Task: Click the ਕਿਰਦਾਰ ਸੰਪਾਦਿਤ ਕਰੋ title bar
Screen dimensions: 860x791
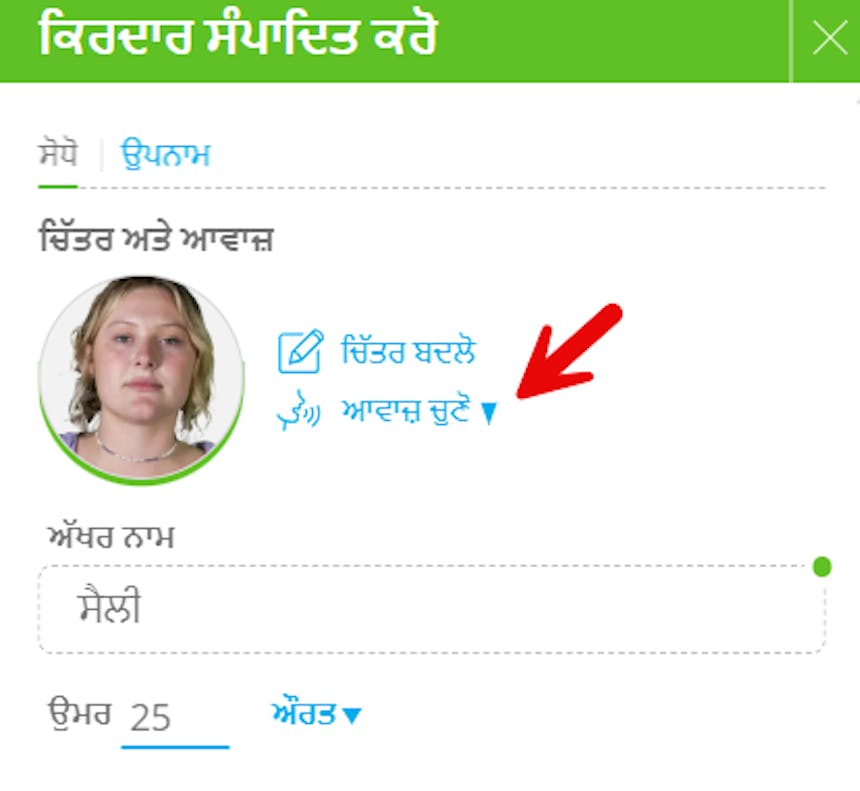Action: pyautogui.click(x=394, y=41)
